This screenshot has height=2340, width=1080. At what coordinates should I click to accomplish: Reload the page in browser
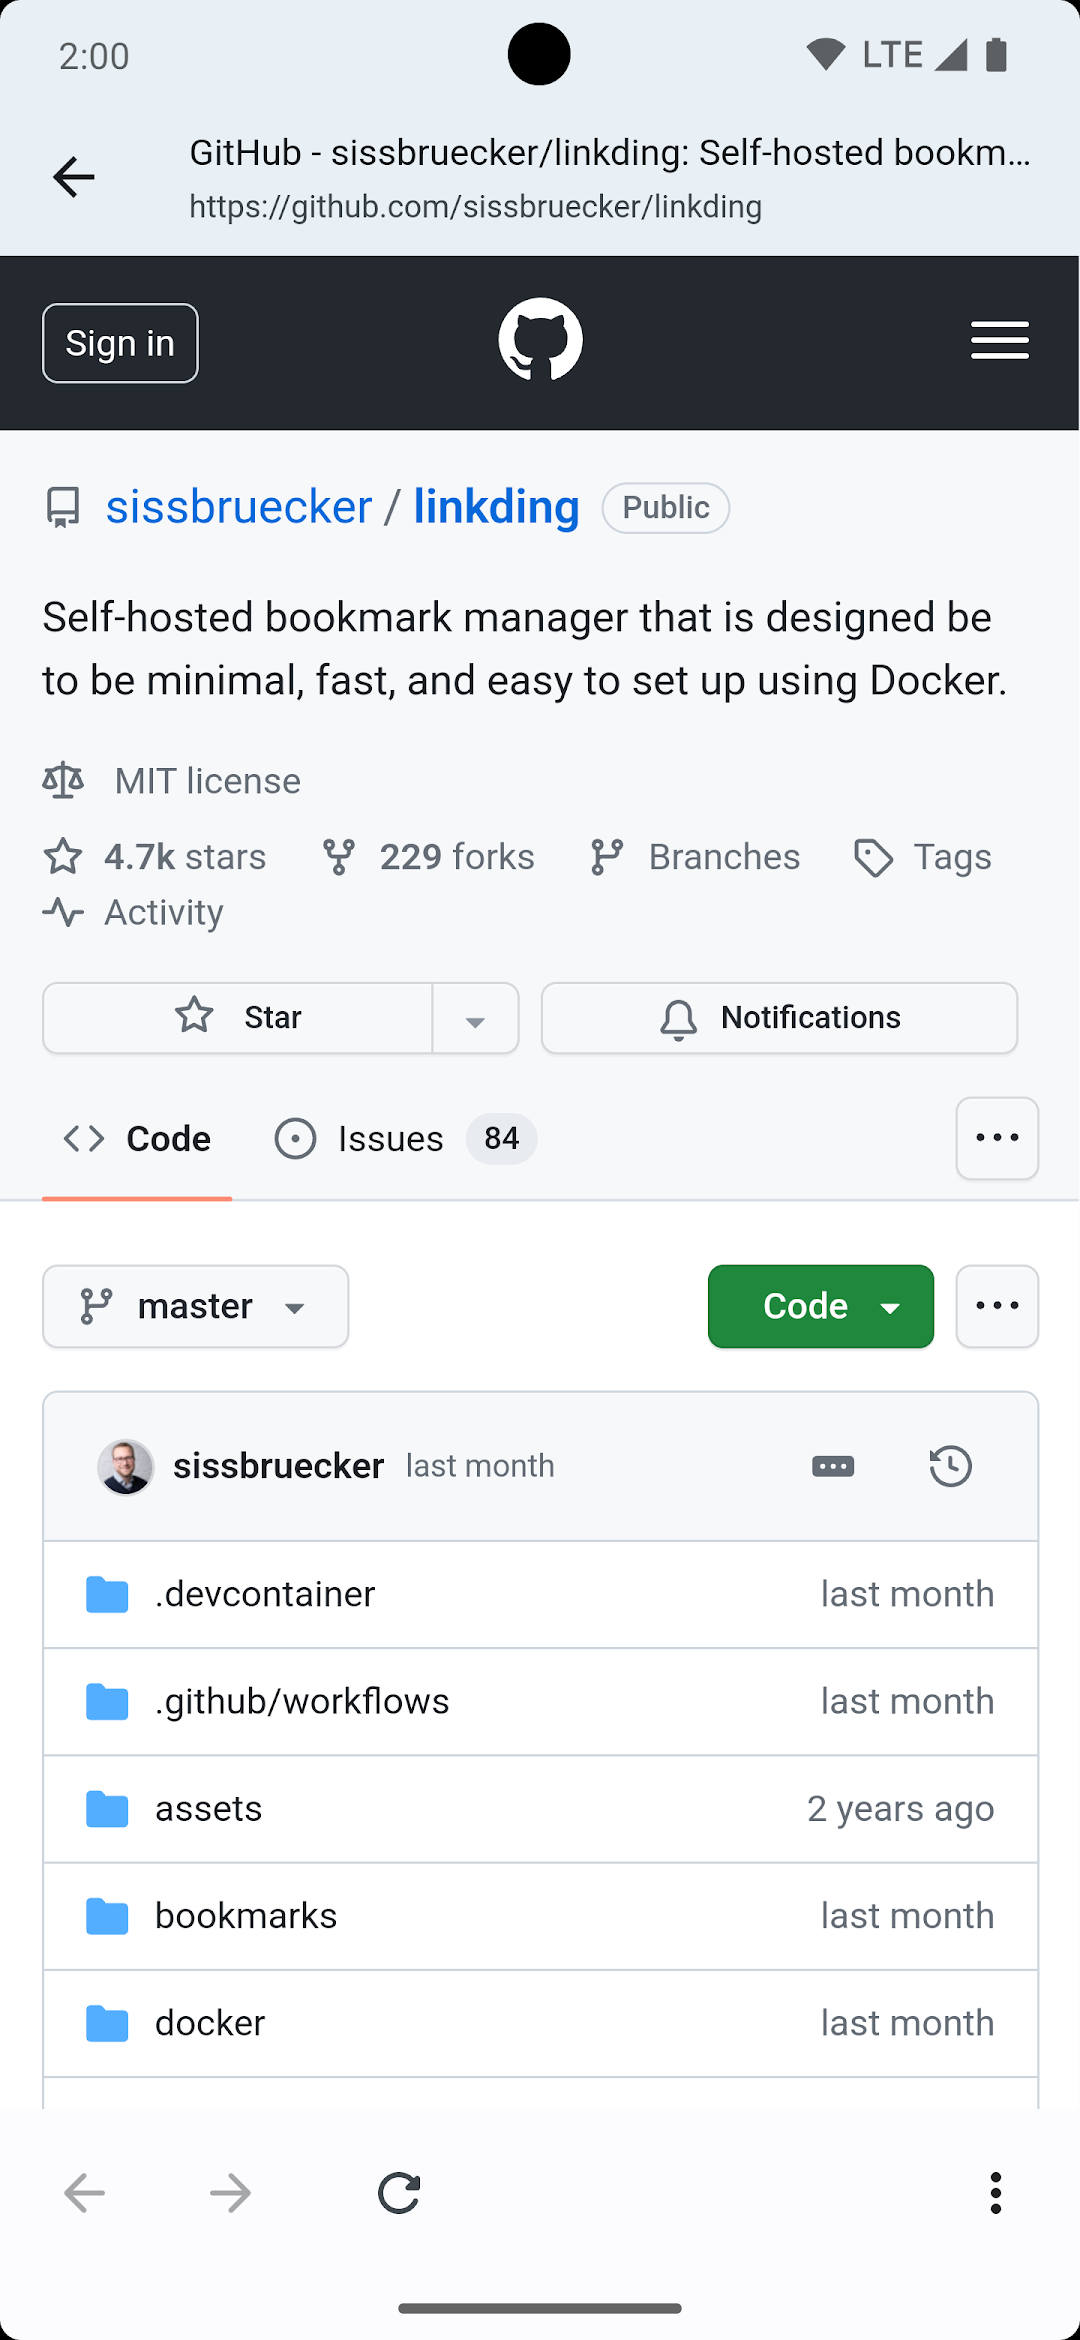pyautogui.click(x=399, y=2193)
